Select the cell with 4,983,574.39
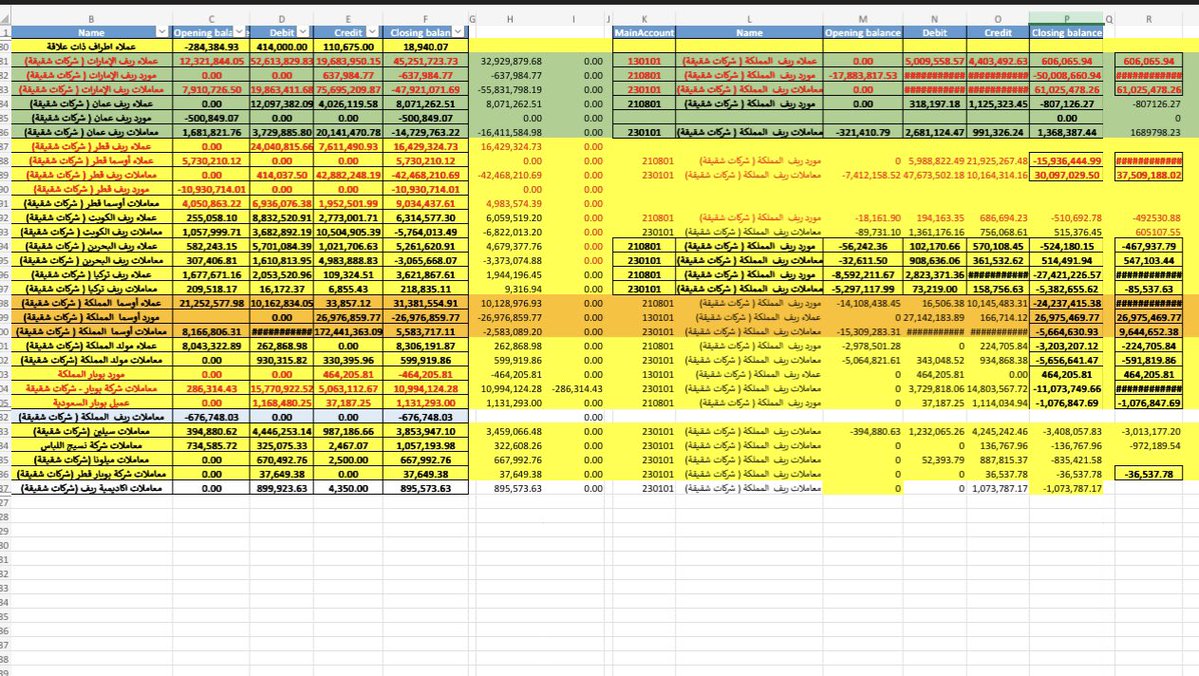 pos(510,203)
